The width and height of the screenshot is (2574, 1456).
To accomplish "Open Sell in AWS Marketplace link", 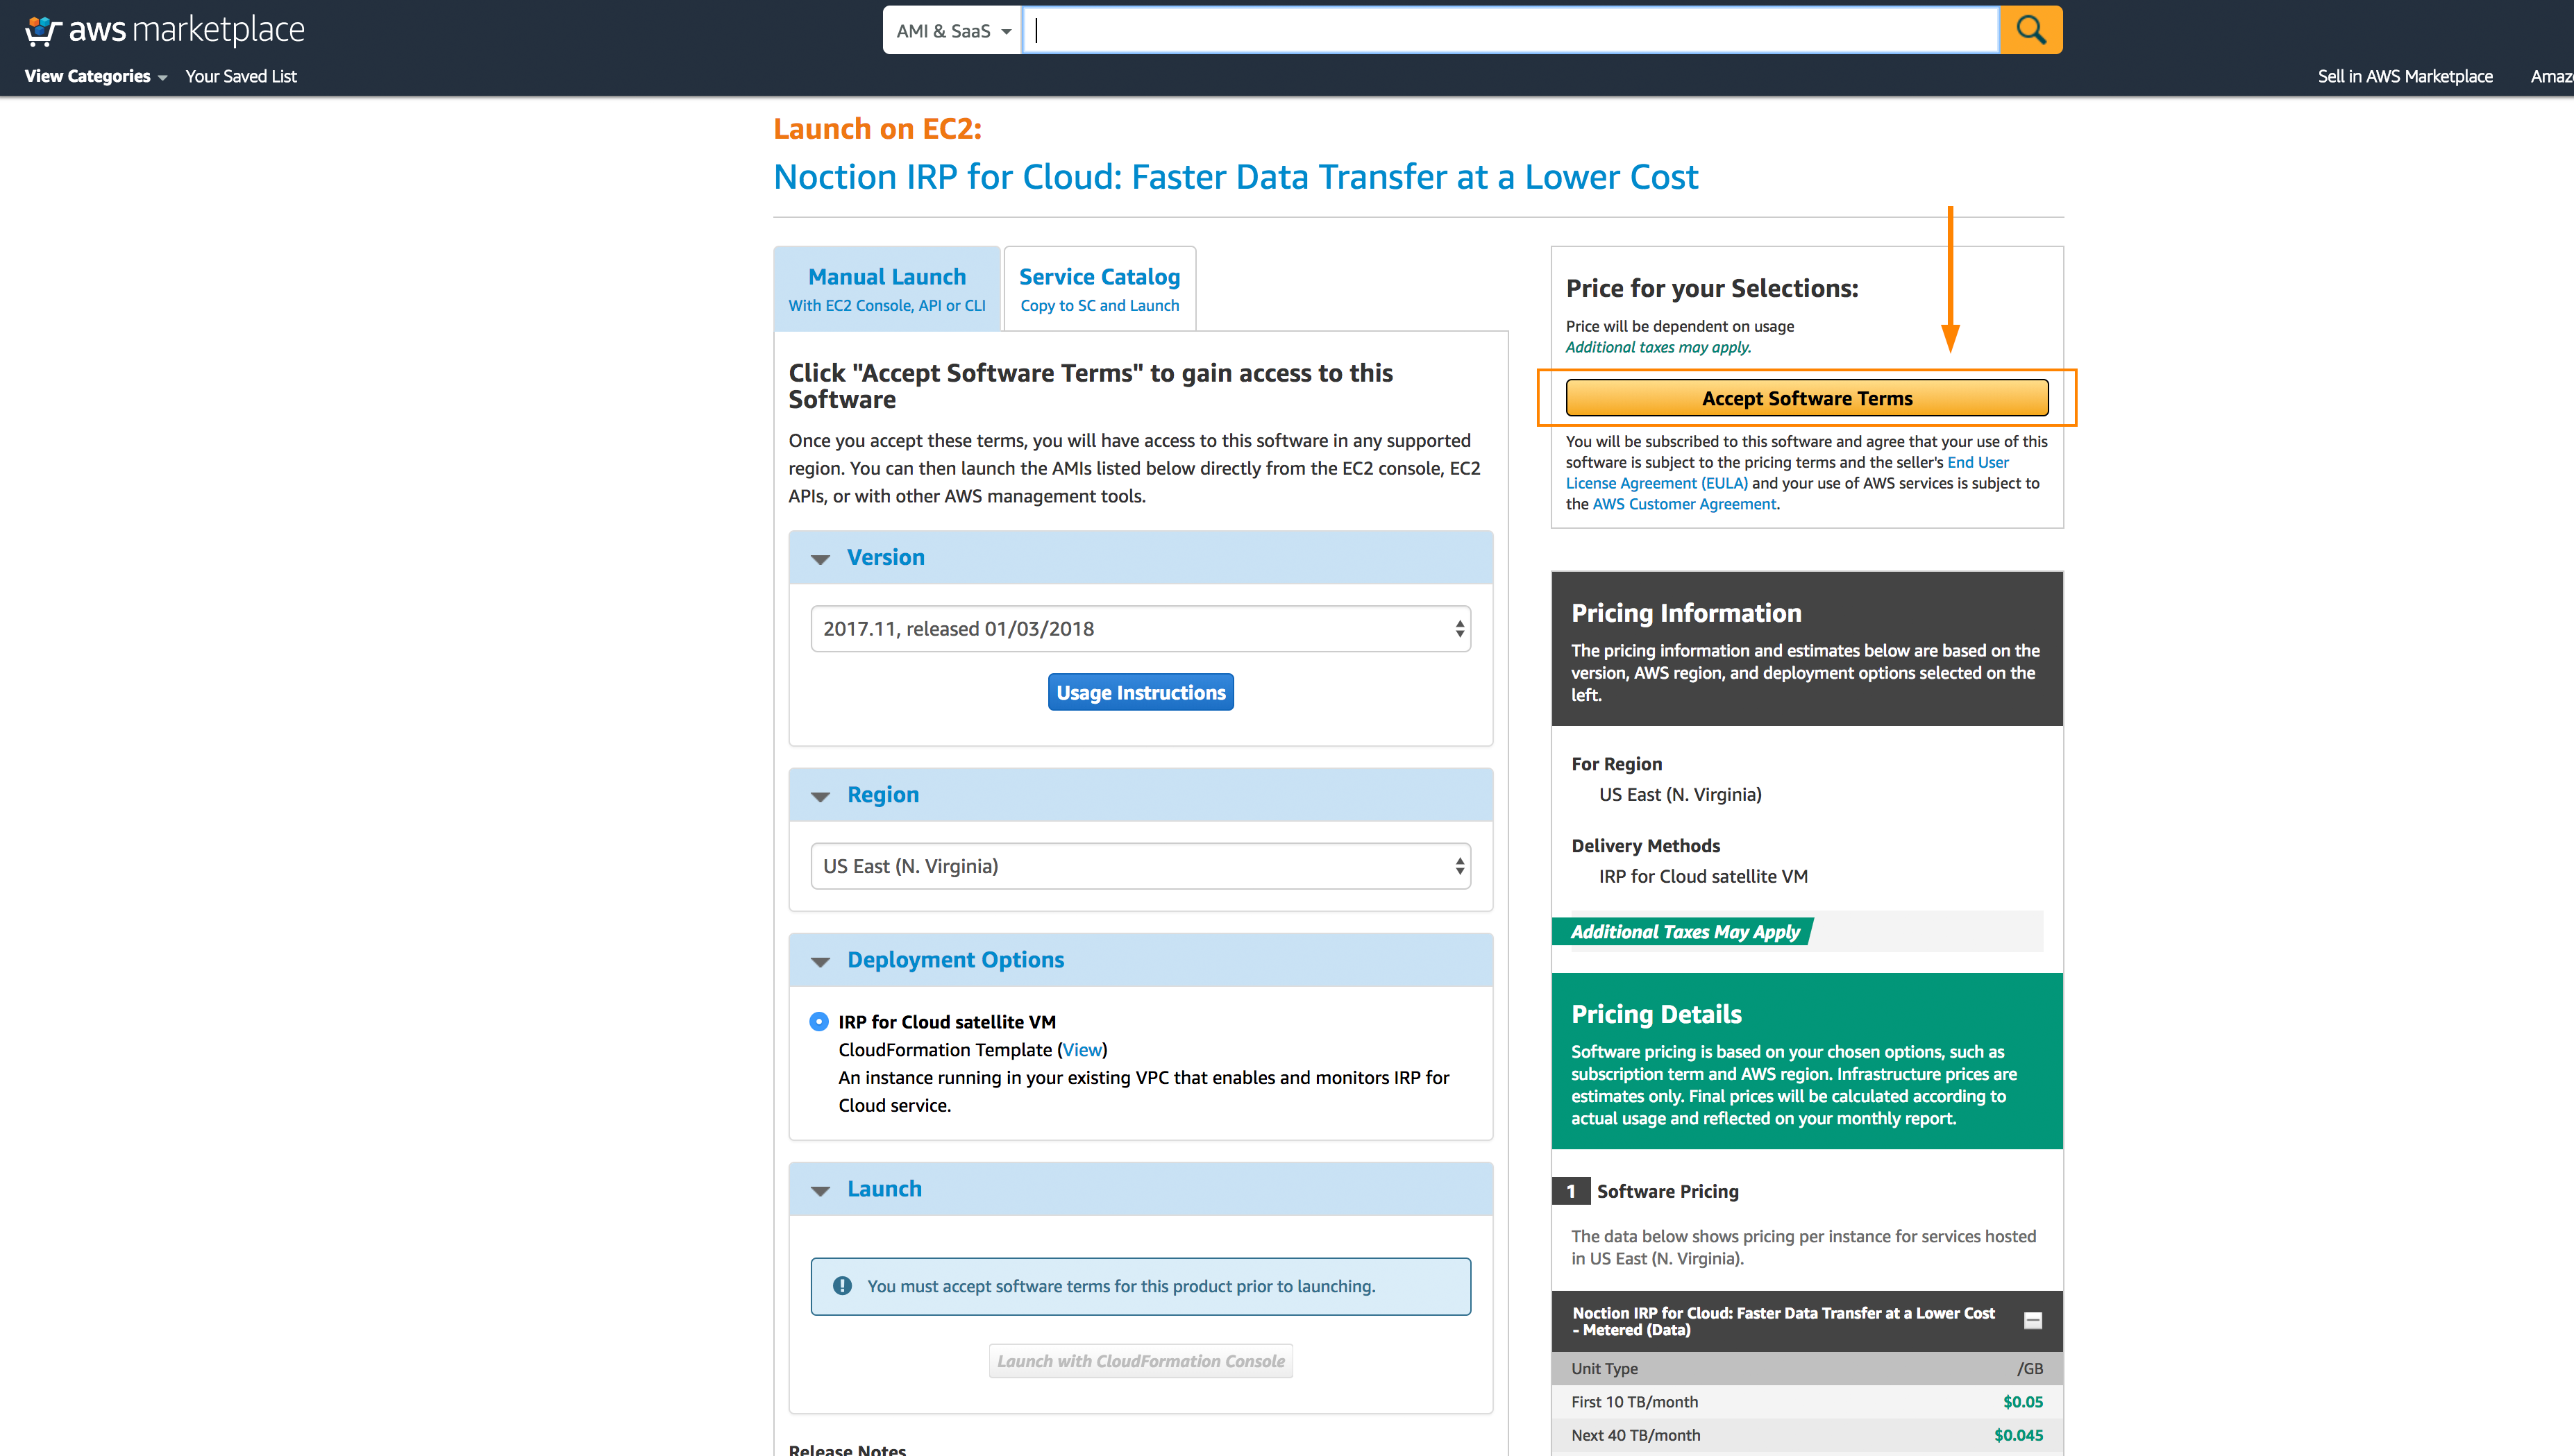I will pos(2405,76).
